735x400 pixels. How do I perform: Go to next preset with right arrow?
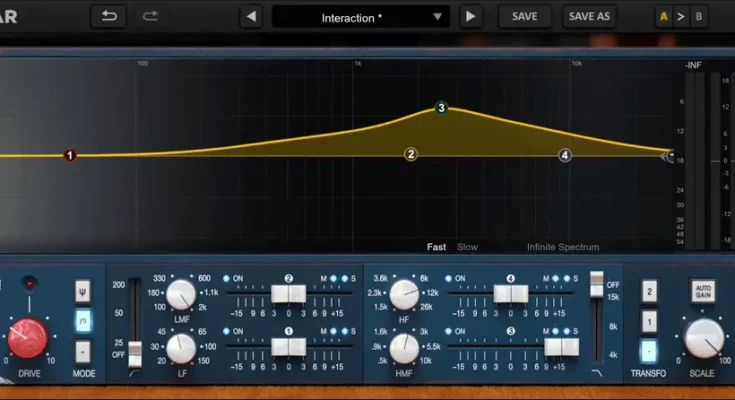pyautogui.click(x=471, y=17)
